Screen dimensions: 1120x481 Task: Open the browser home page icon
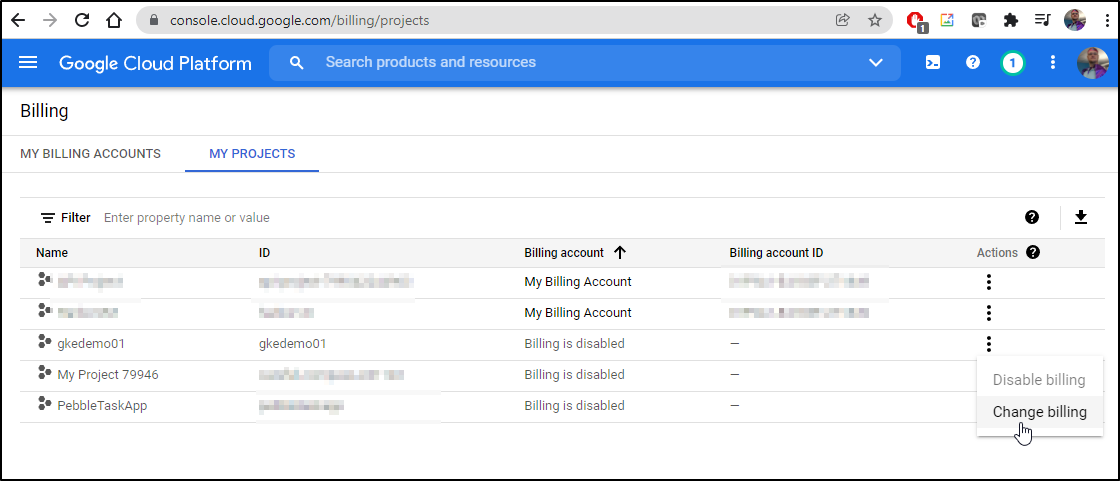[114, 20]
